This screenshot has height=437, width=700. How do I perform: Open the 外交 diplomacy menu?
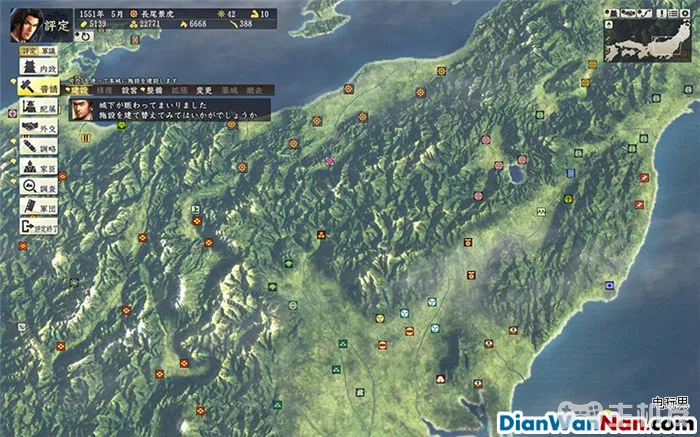click(x=38, y=127)
